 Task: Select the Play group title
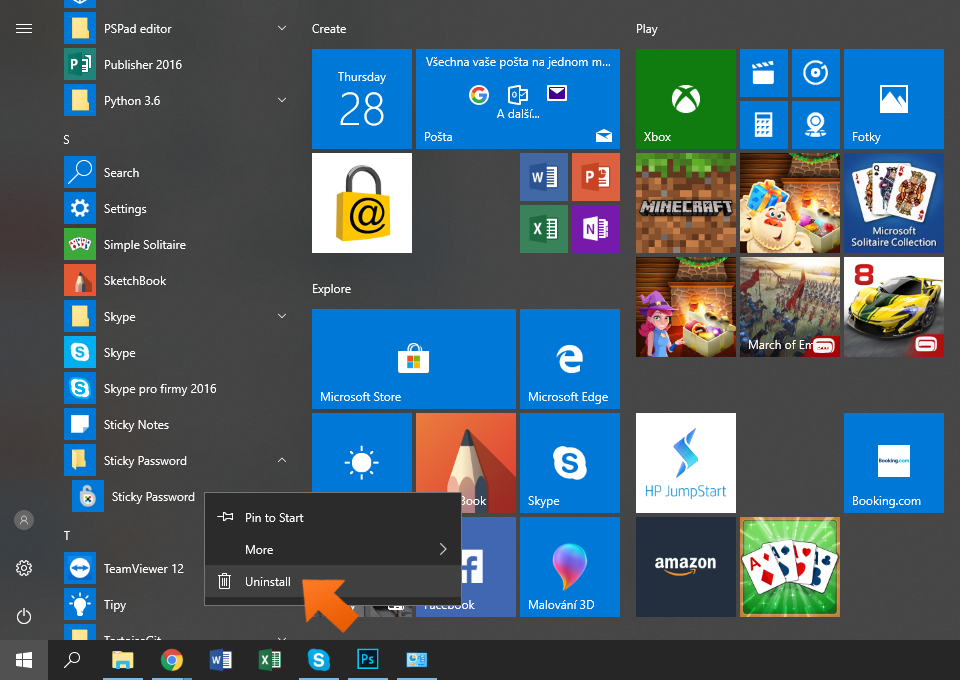[647, 29]
